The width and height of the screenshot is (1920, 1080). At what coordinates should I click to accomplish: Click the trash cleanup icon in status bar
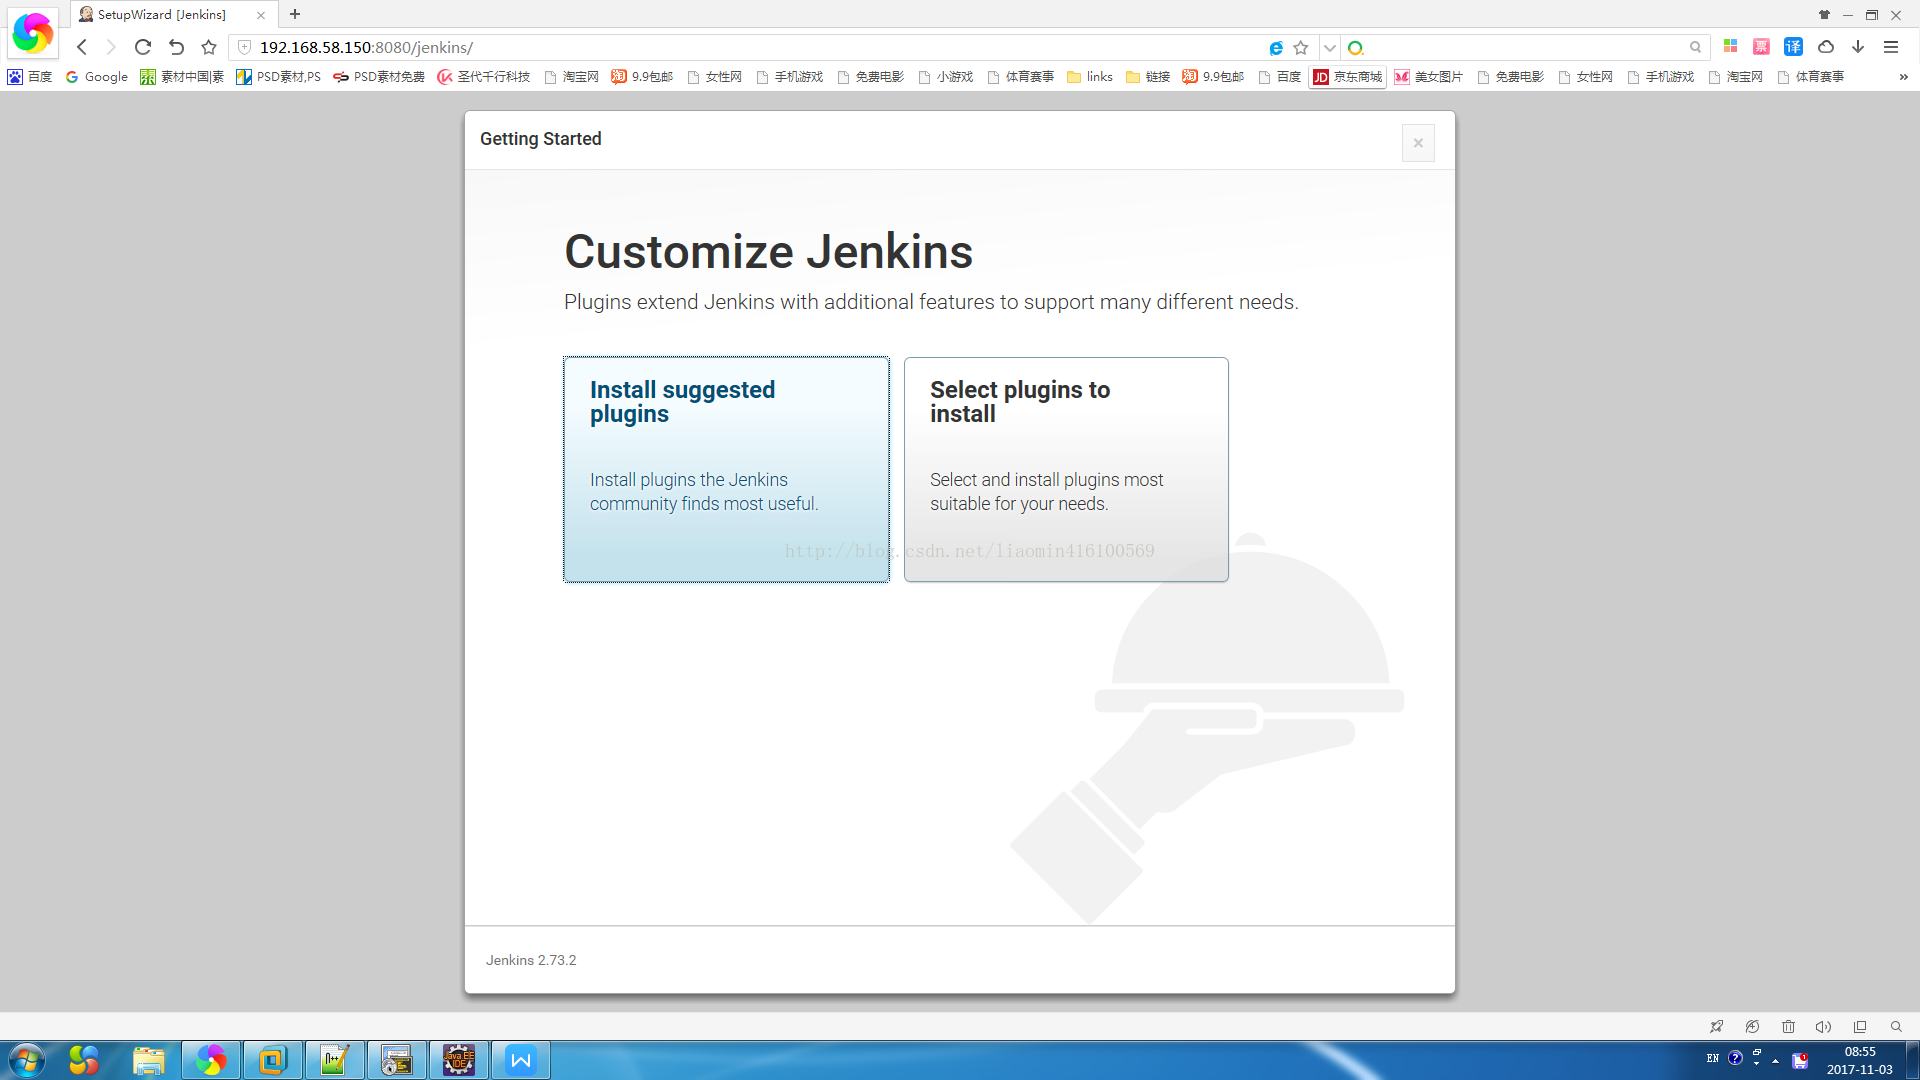(1788, 1027)
